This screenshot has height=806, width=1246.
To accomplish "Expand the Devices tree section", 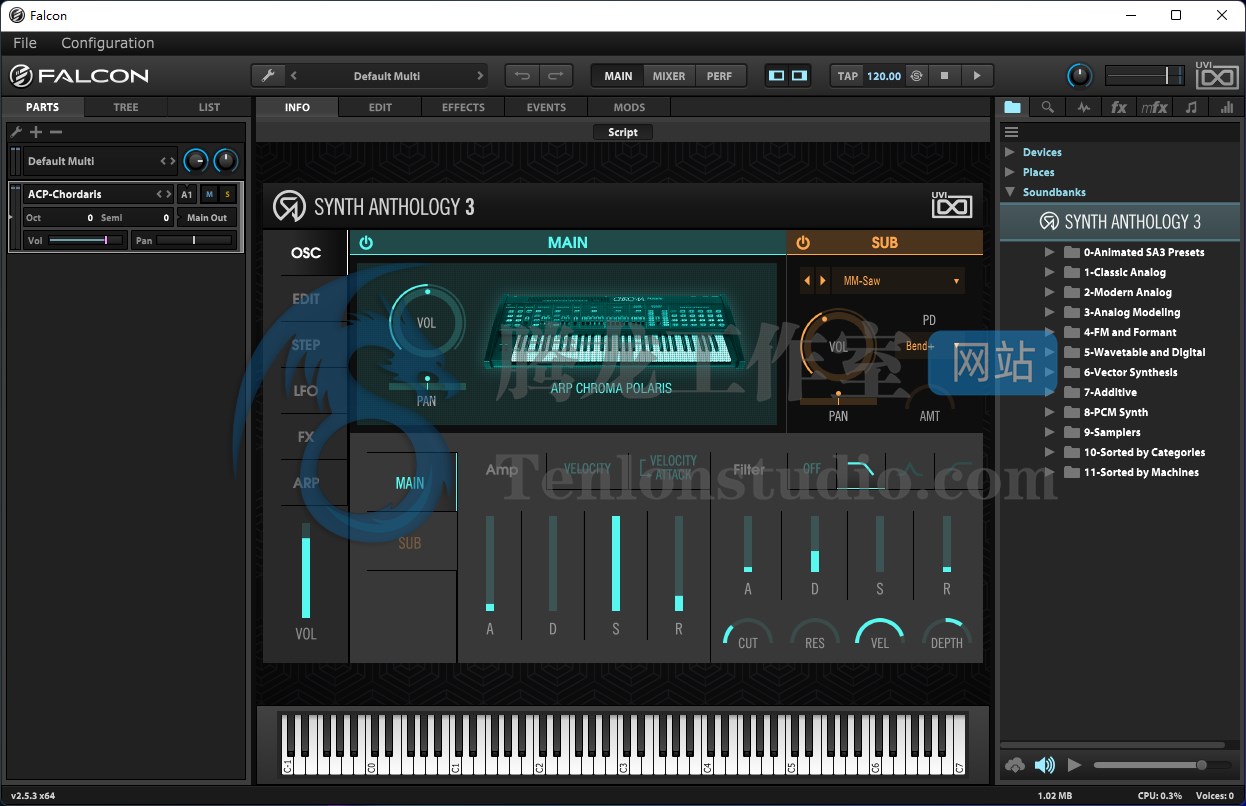I will click(1010, 152).
